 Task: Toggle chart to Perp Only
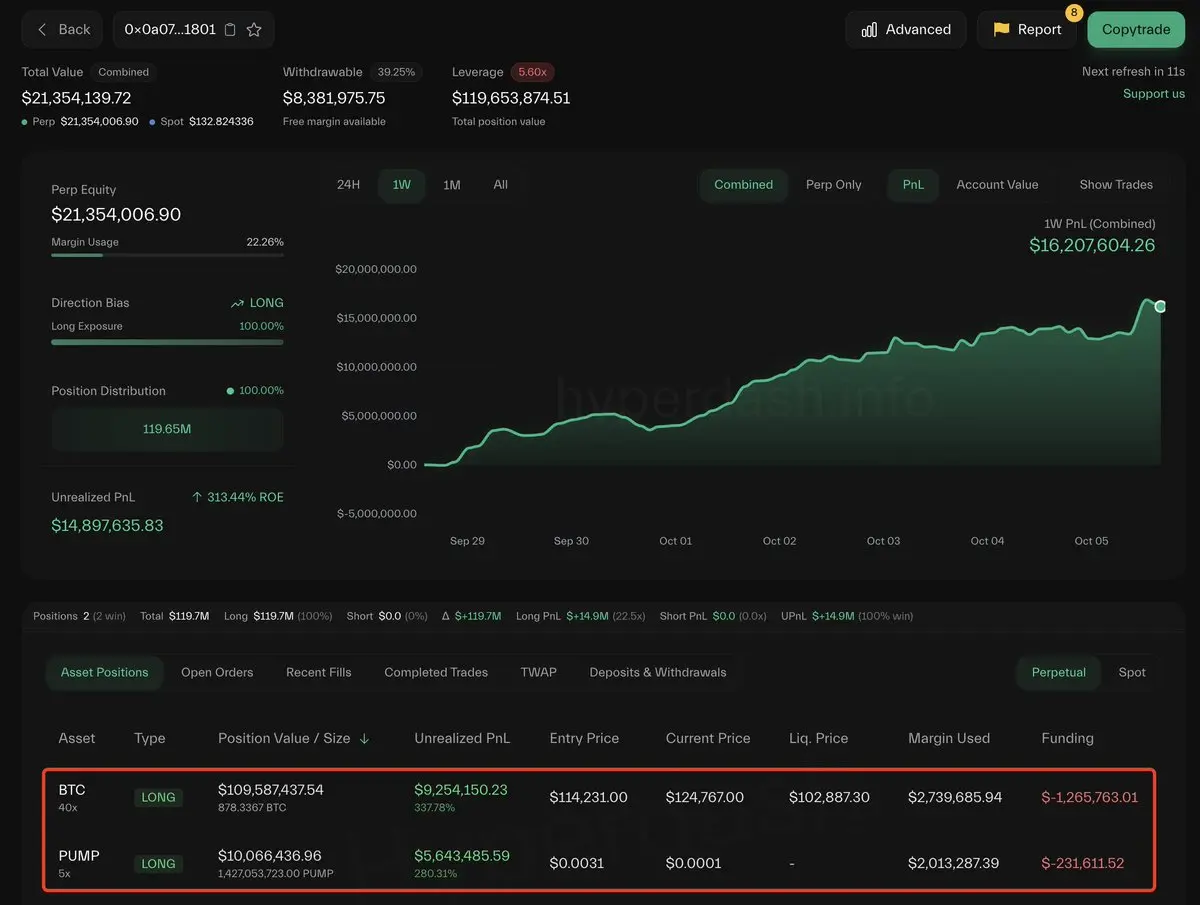[833, 185]
